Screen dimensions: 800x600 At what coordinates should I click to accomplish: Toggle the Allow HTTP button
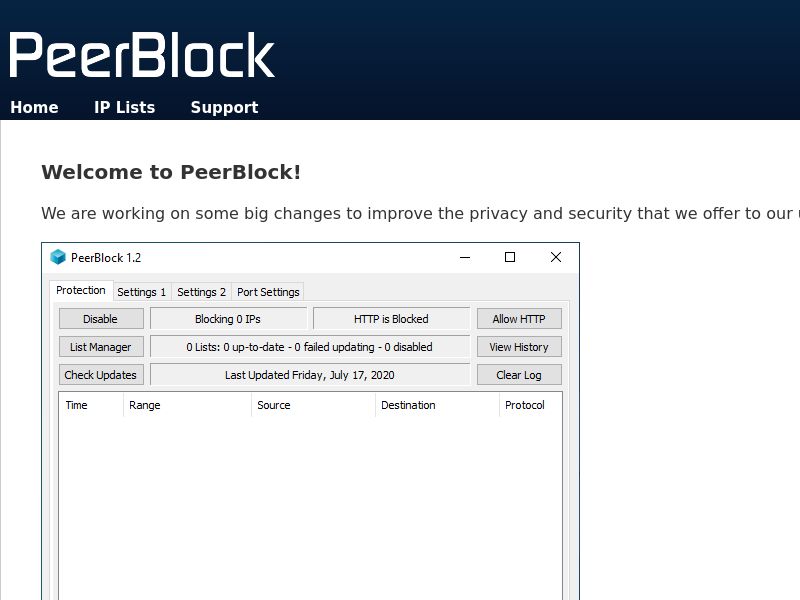coord(519,319)
